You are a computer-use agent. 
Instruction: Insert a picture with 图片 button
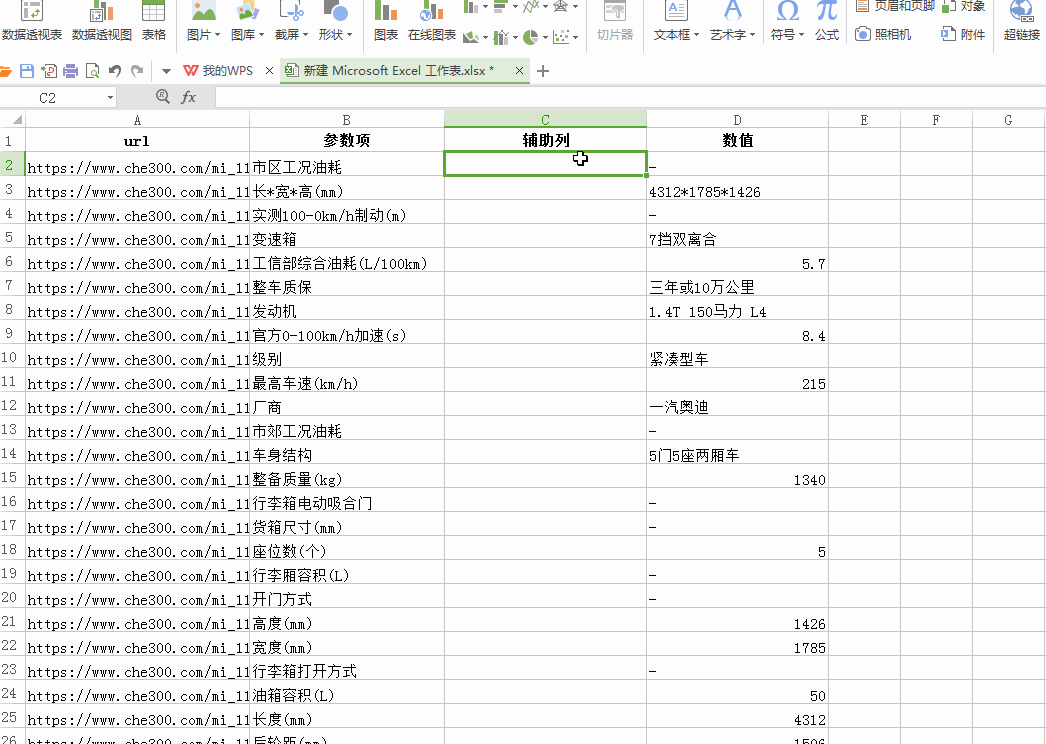(203, 21)
